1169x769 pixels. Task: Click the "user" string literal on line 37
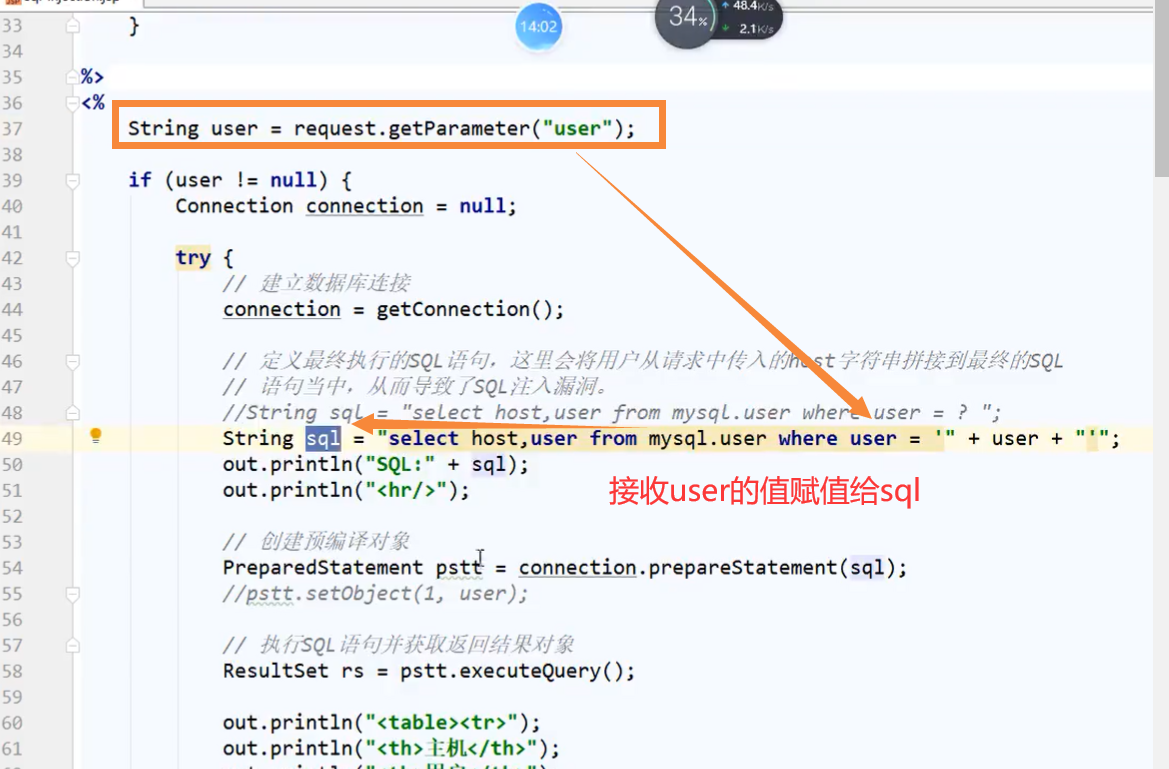click(x=578, y=128)
